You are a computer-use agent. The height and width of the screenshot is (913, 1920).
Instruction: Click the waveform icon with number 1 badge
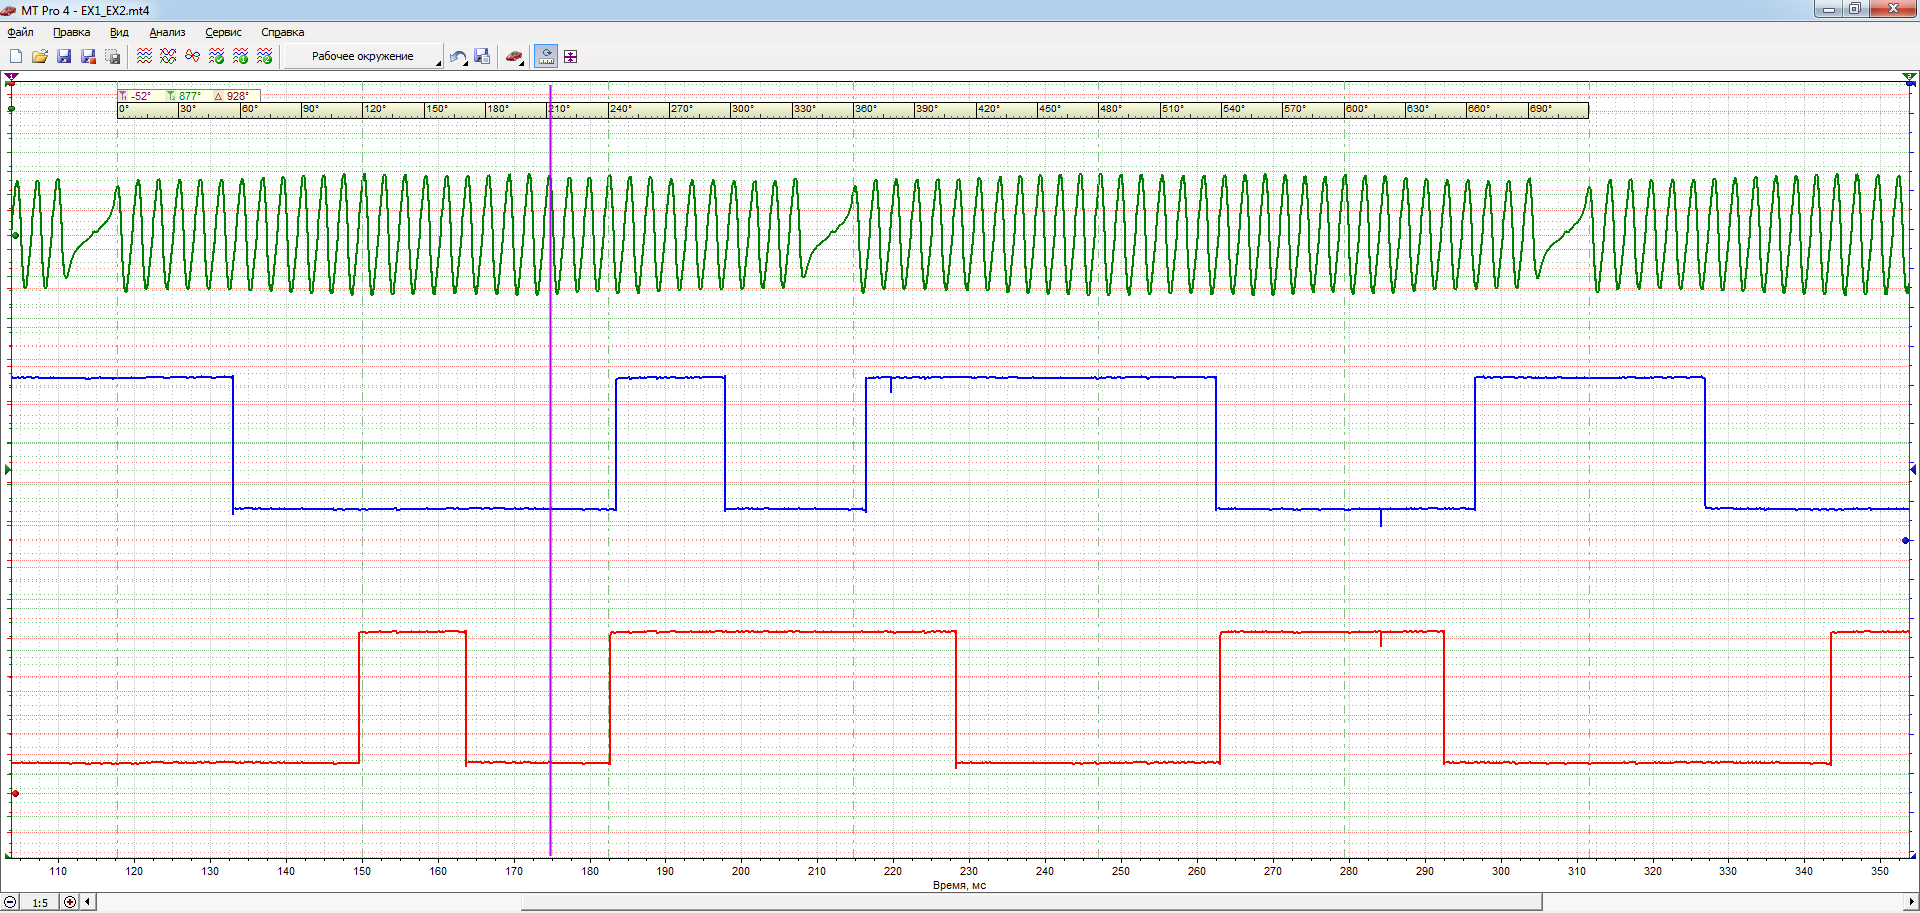coord(240,57)
